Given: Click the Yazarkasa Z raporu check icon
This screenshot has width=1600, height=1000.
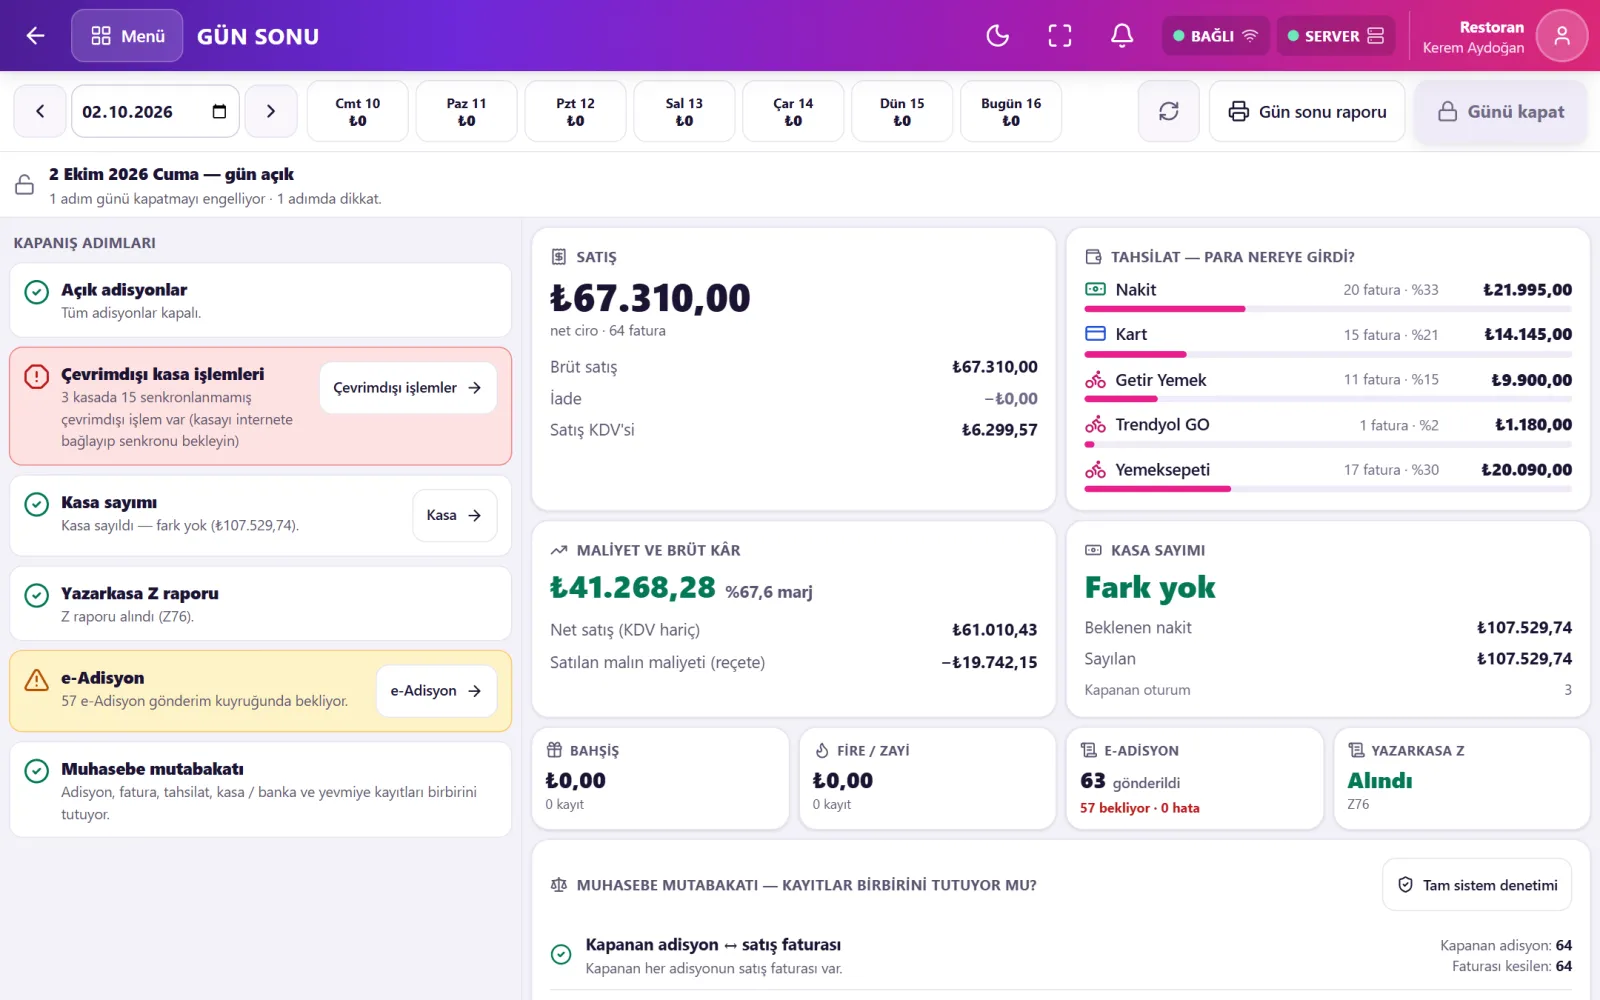Looking at the screenshot, I should [x=37, y=596].
